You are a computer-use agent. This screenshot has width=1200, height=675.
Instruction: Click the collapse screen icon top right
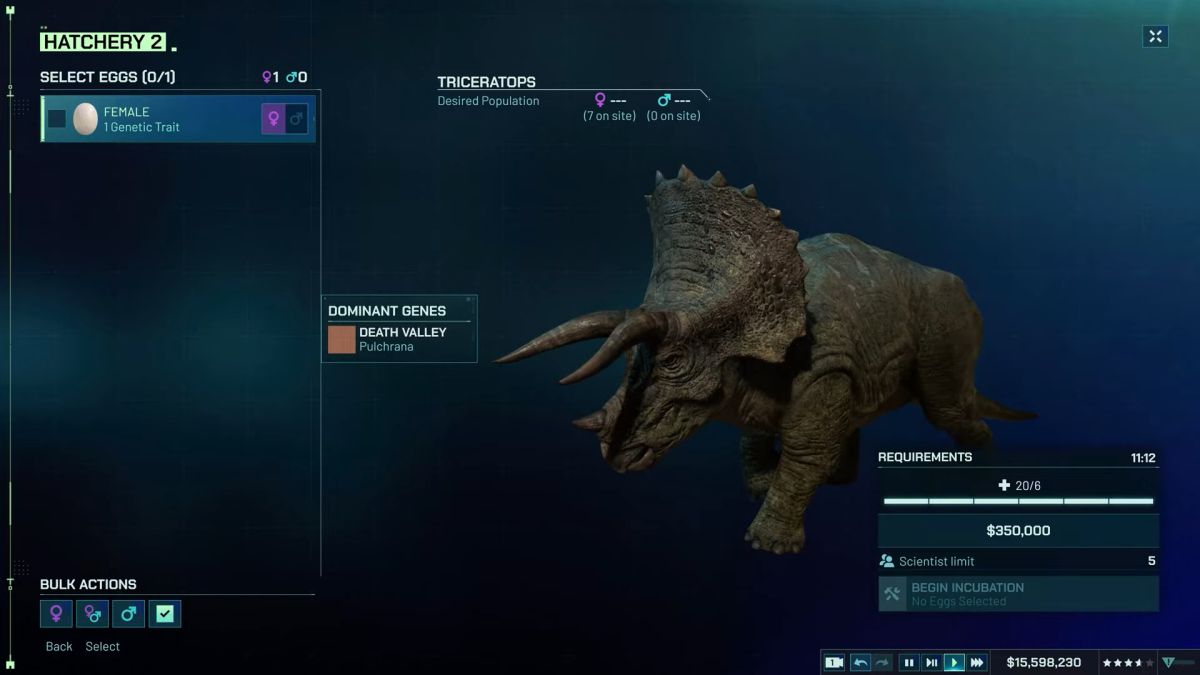point(1155,36)
